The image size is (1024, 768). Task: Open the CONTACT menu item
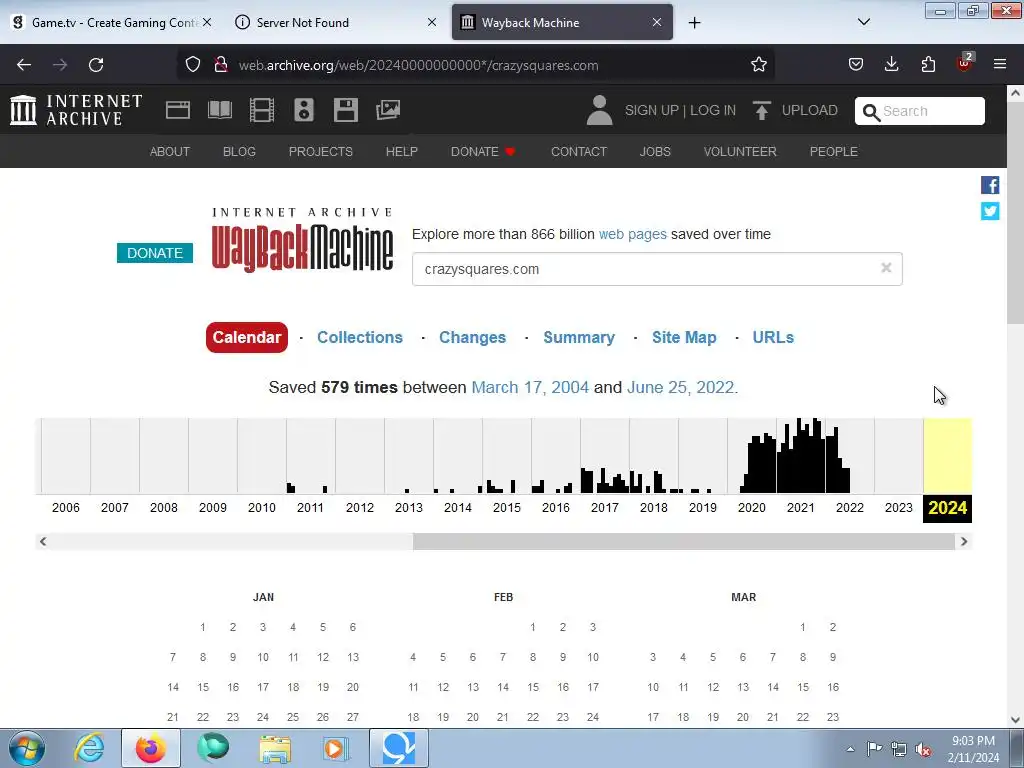click(x=579, y=152)
